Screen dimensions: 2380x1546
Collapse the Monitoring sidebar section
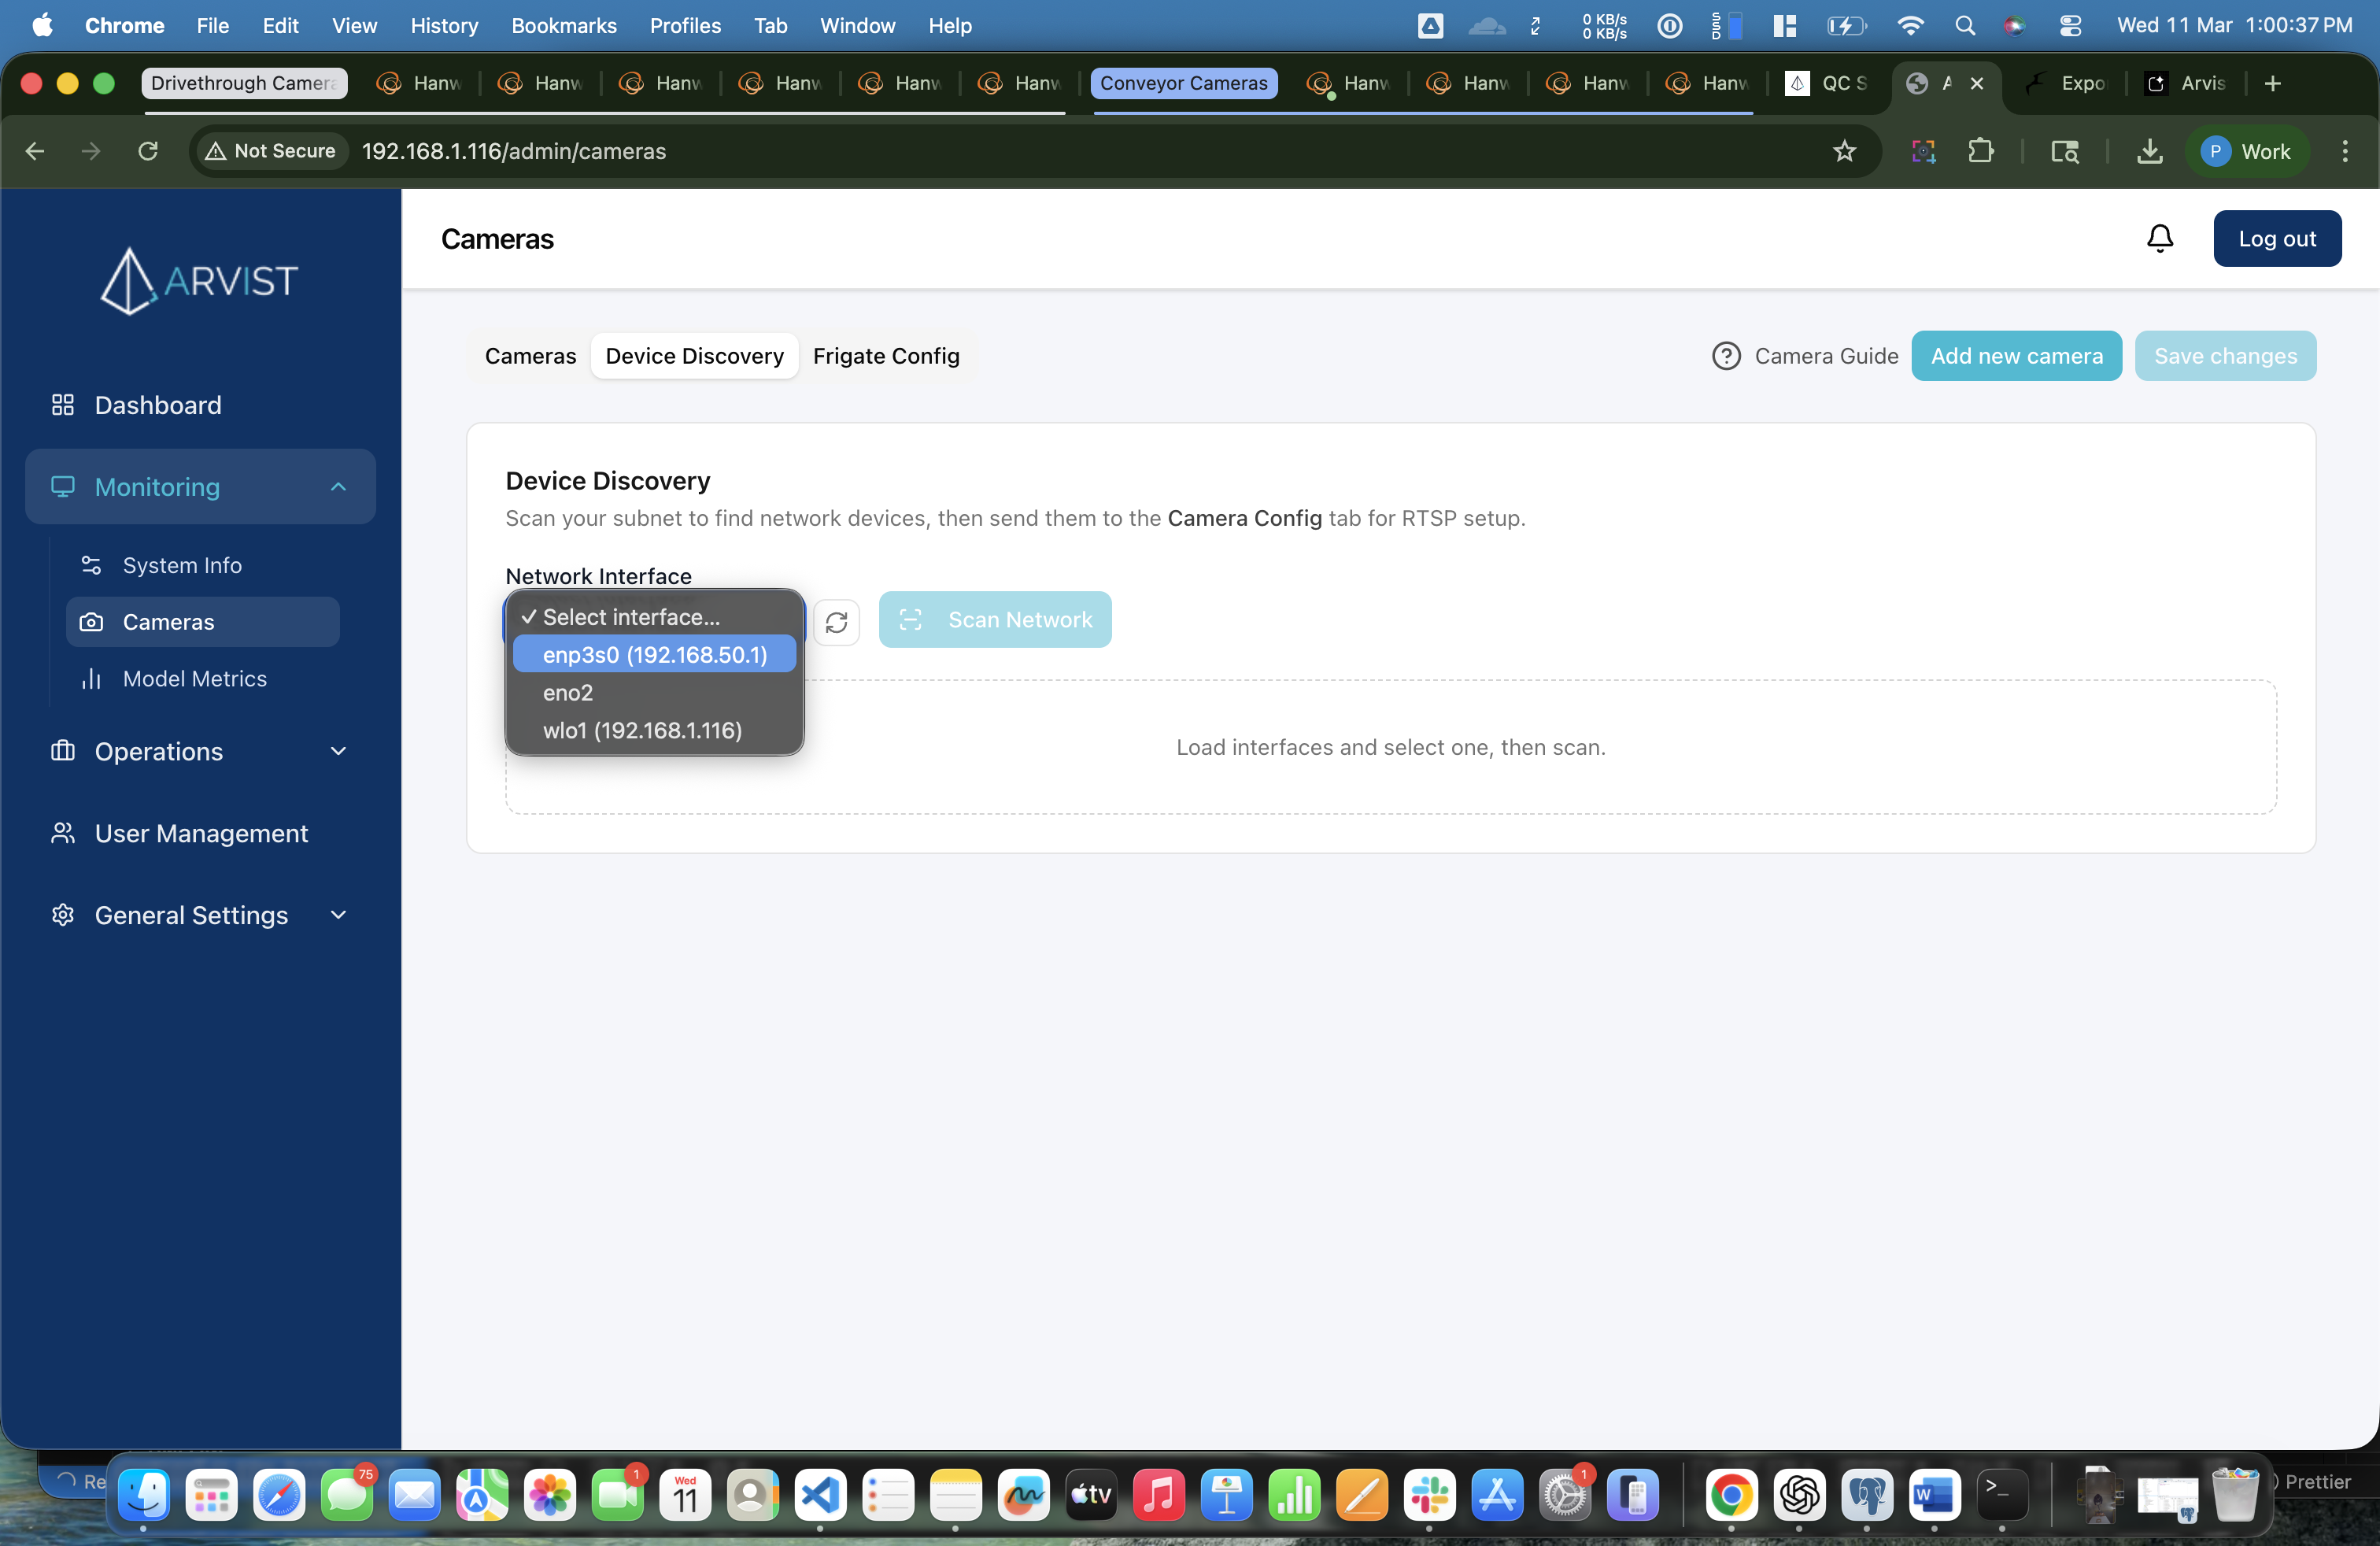pyautogui.click(x=338, y=487)
